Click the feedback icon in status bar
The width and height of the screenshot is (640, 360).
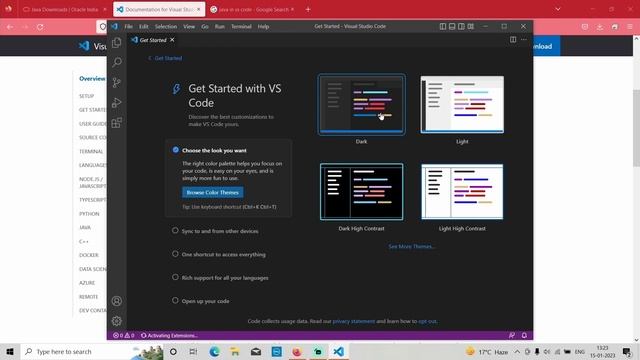(512, 336)
